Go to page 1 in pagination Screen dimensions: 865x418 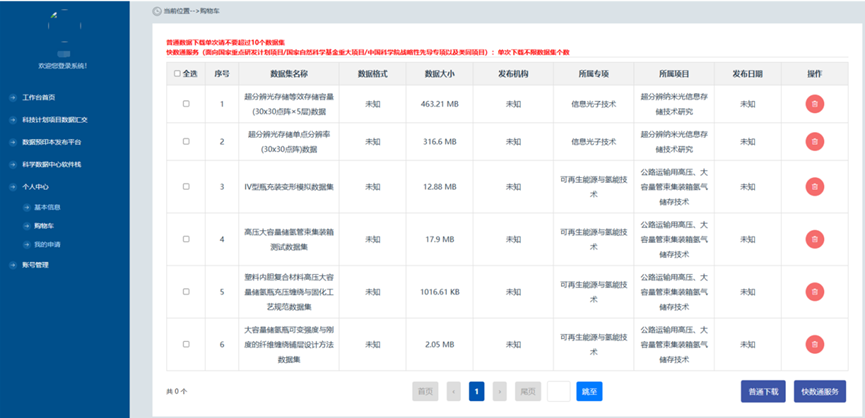(x=476, y=391)
